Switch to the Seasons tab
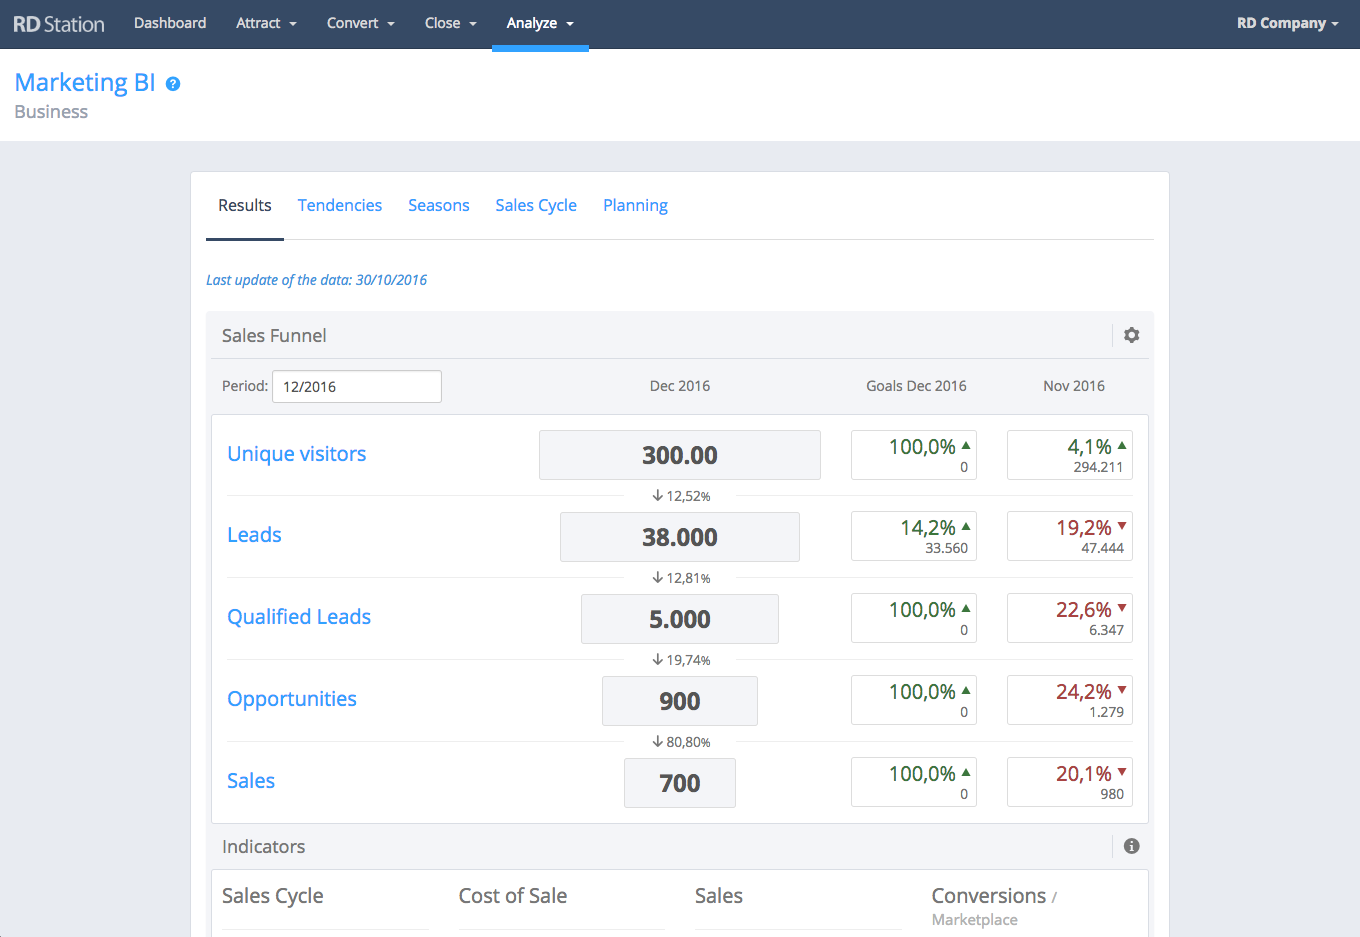 (x=438, y=205)
